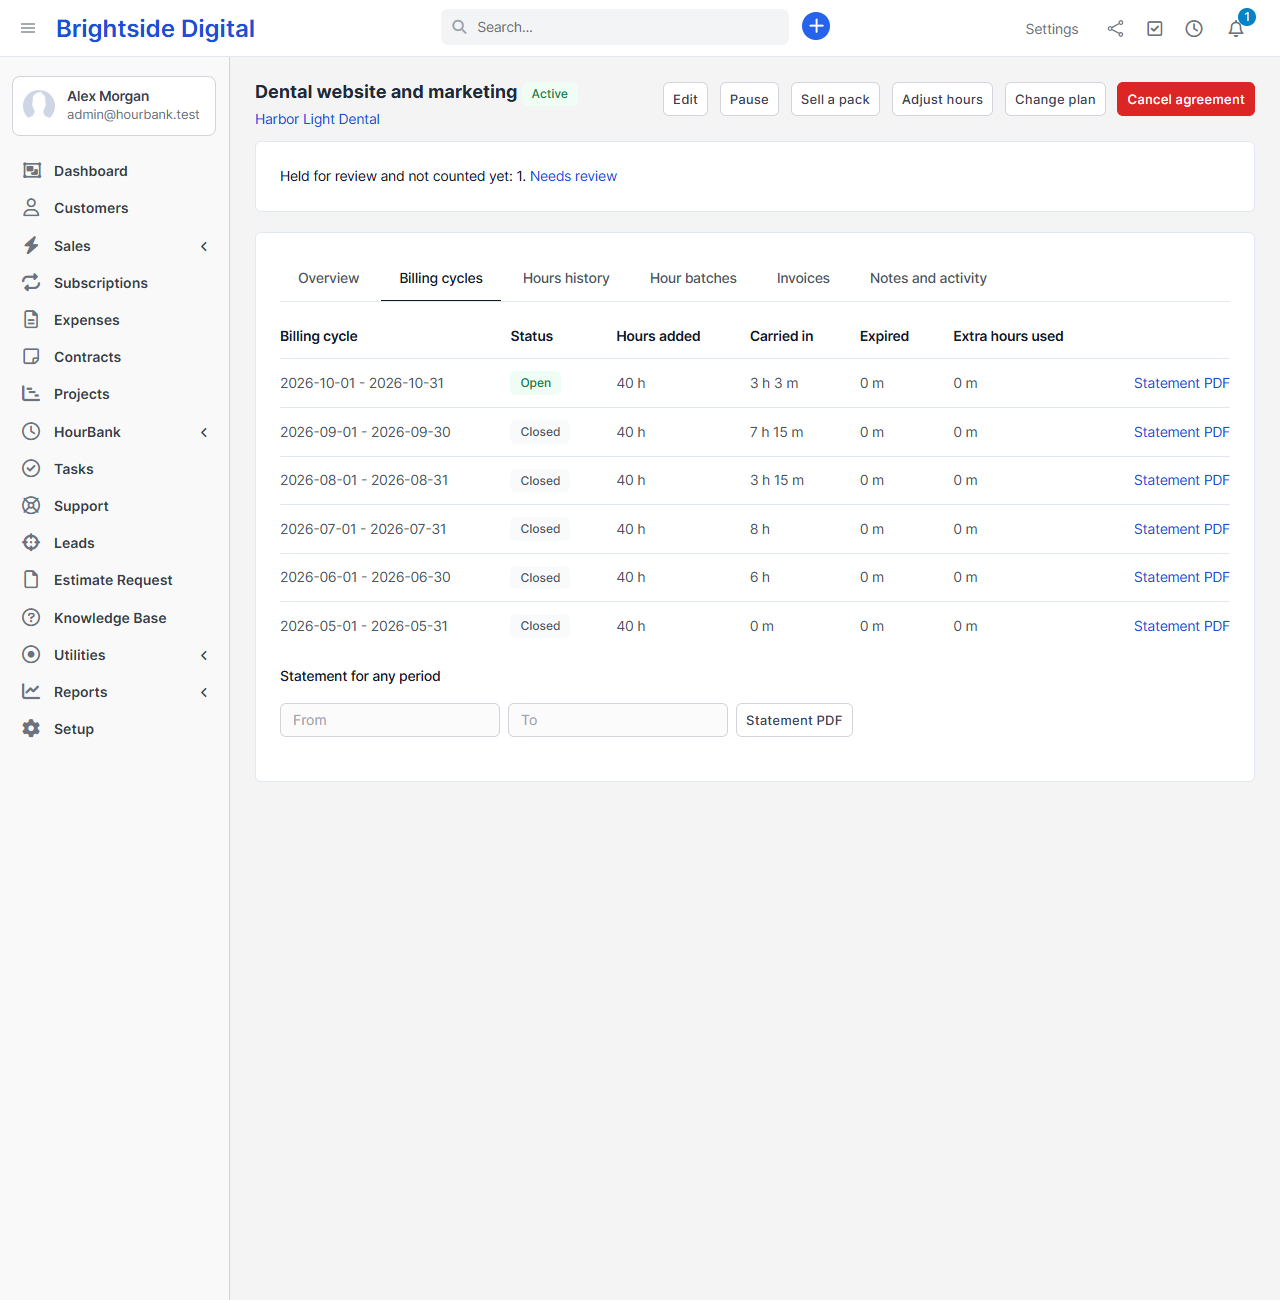Toggle the hamburger sidebar menu icon

pyautogui.click(x=28, y=28)
